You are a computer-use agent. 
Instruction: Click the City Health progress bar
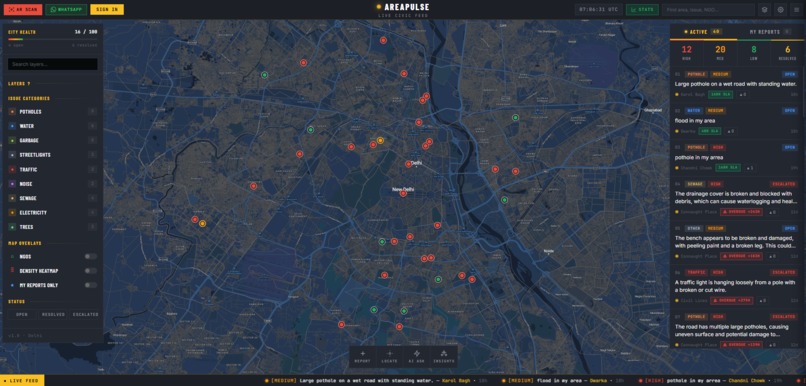(52, 39)
